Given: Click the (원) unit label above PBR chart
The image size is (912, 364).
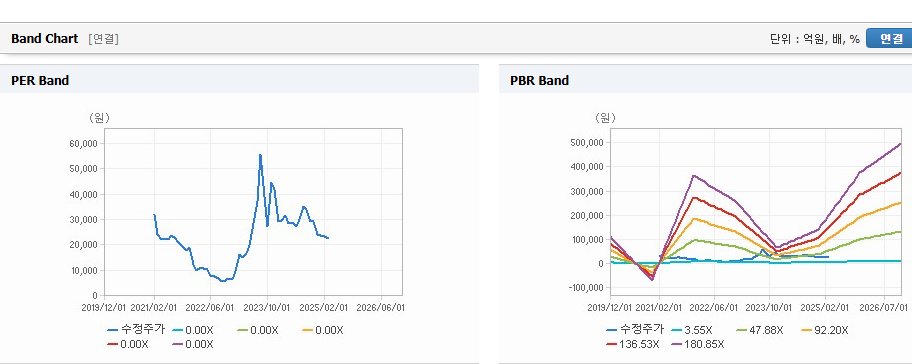Looking at the screenshot, I should (605, 117).
